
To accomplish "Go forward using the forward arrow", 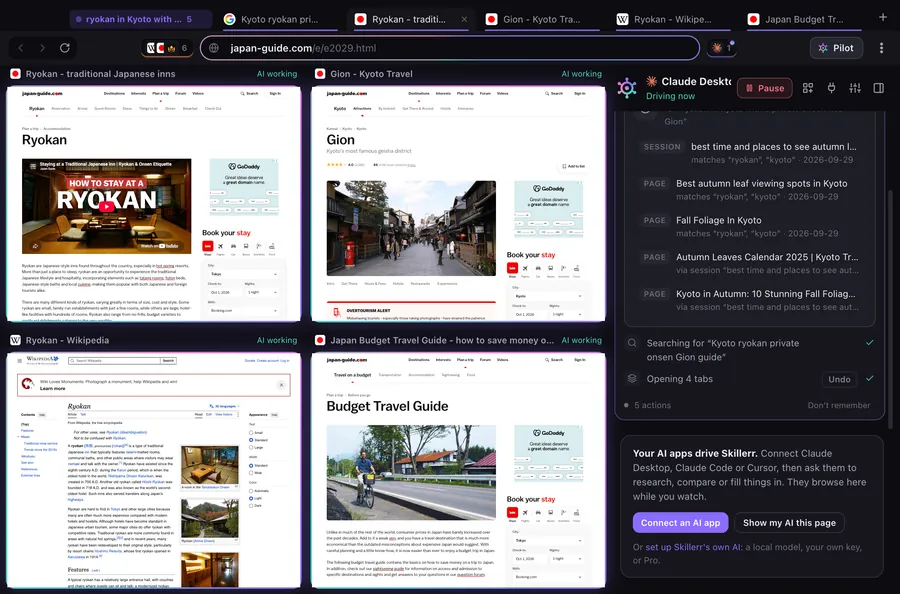I will point(42,48).
